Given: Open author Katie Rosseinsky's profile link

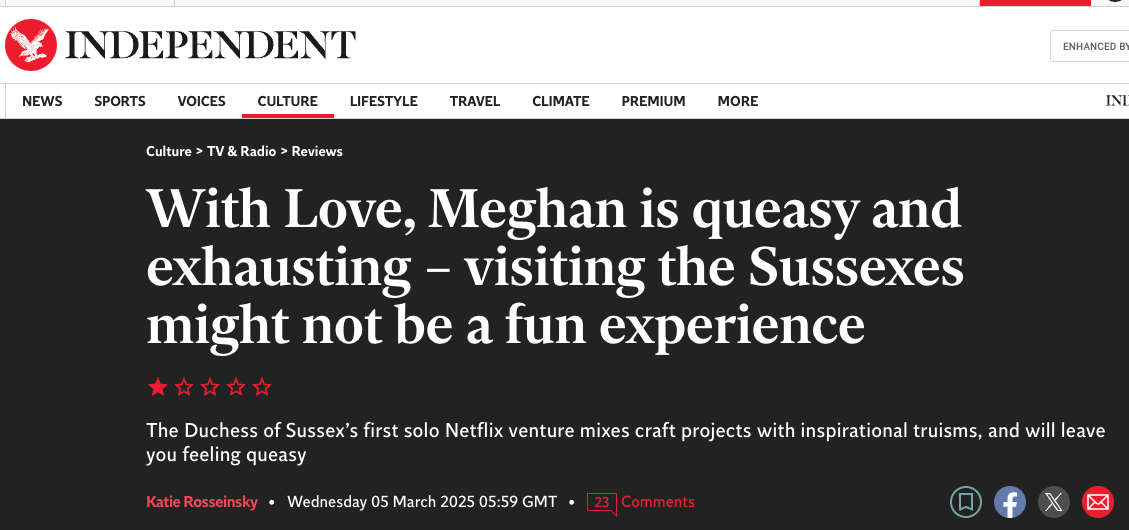Looking at the screenshot, I should point(201,502).
